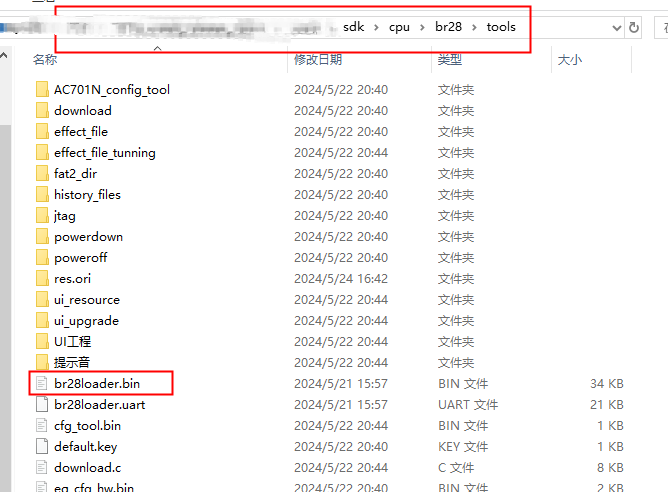
Task: Select the default.key file name
Action: pos(86,446)
